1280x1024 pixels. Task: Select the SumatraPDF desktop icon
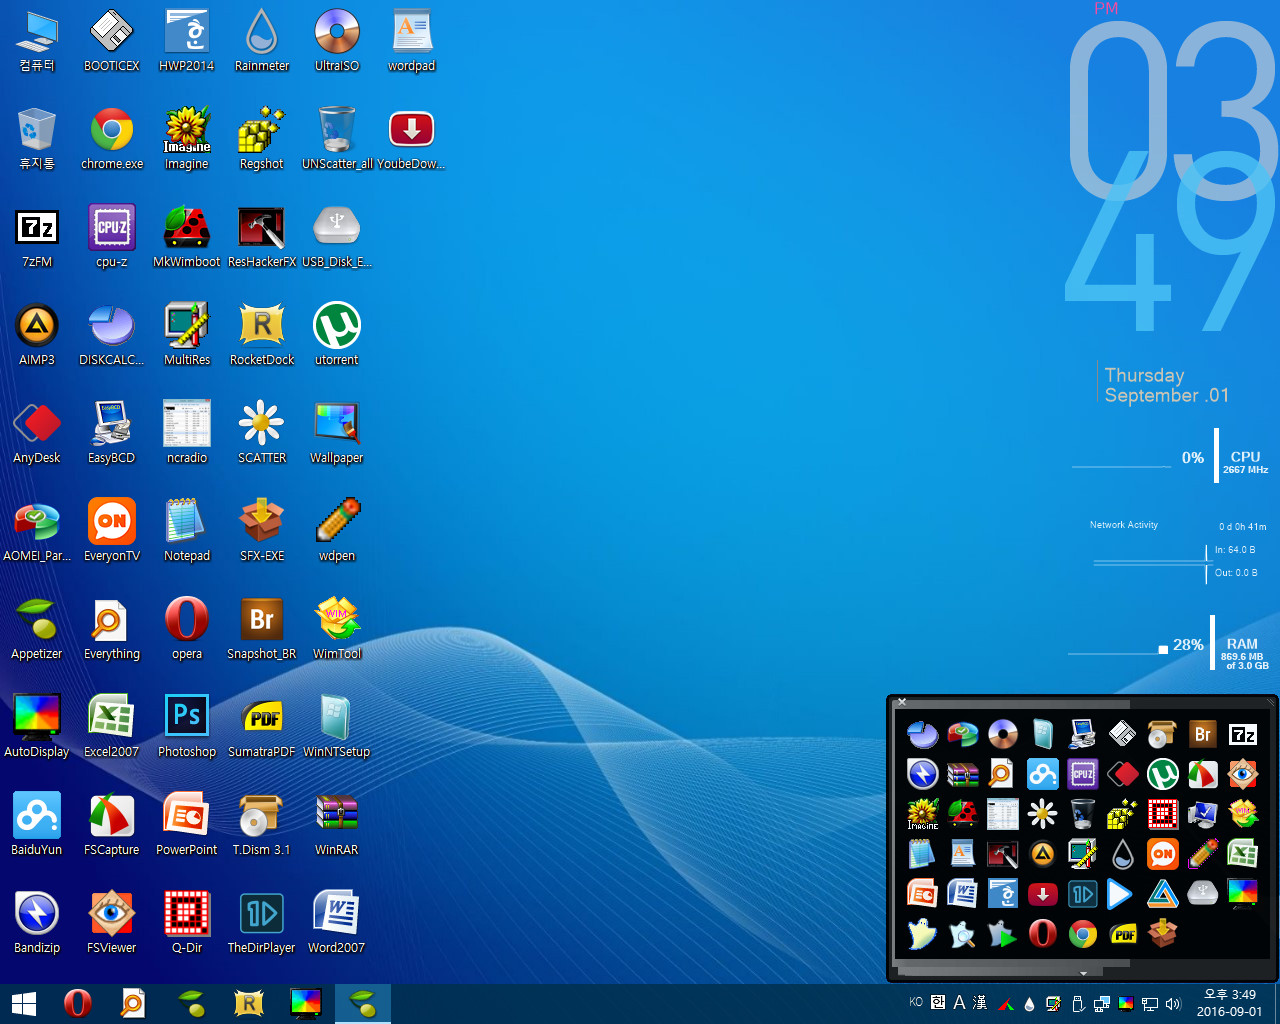coord(262,728)
